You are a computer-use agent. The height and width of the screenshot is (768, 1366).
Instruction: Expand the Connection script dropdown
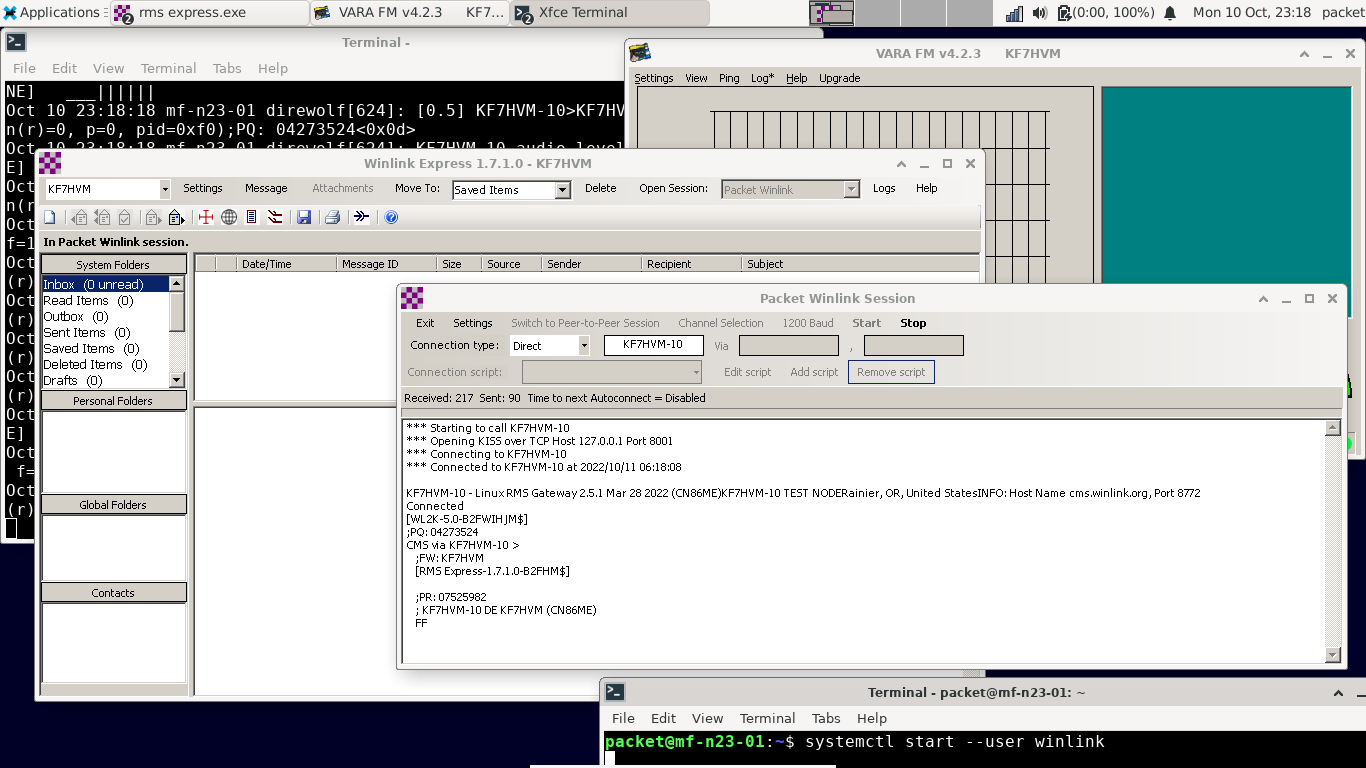[x=697, y=372]
